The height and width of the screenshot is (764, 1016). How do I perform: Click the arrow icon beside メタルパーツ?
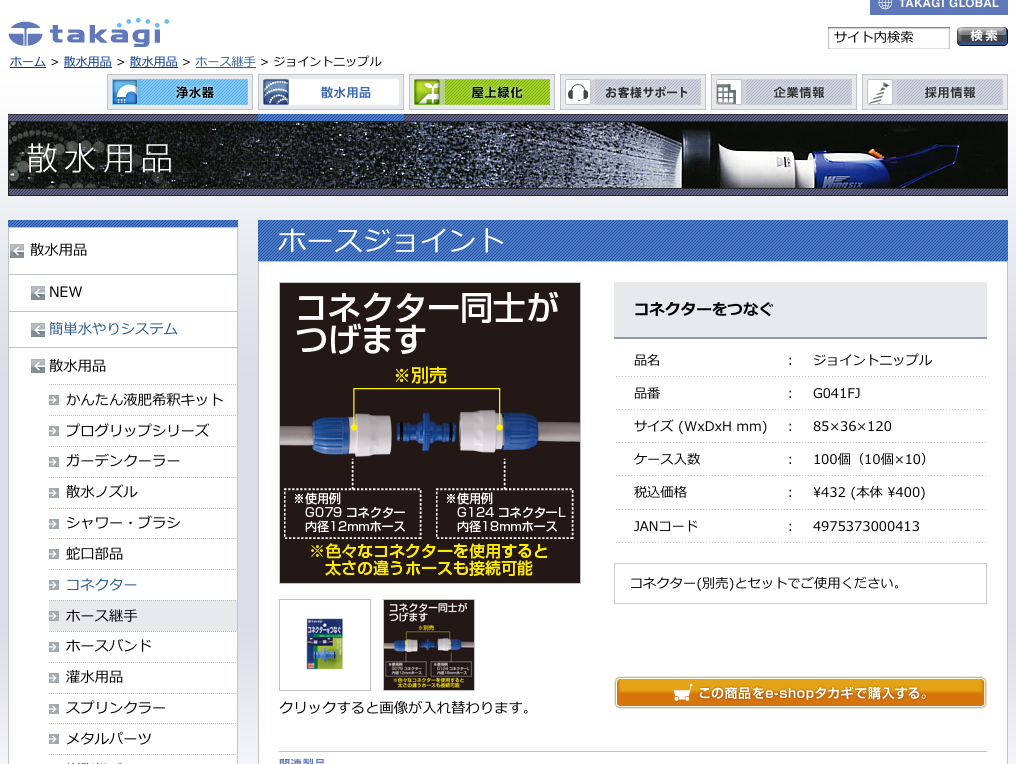click(x=54, y=739)
